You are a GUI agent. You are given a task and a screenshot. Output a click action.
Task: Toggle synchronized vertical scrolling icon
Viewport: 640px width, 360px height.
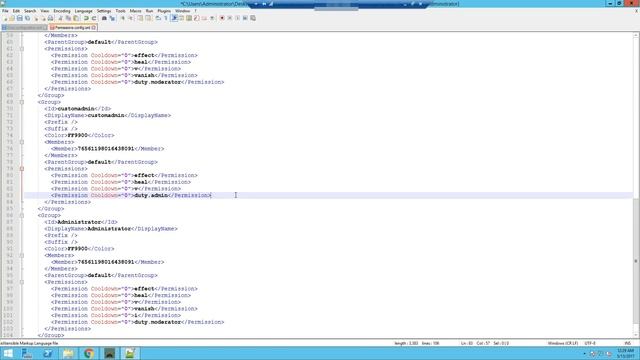coord(140,18)
